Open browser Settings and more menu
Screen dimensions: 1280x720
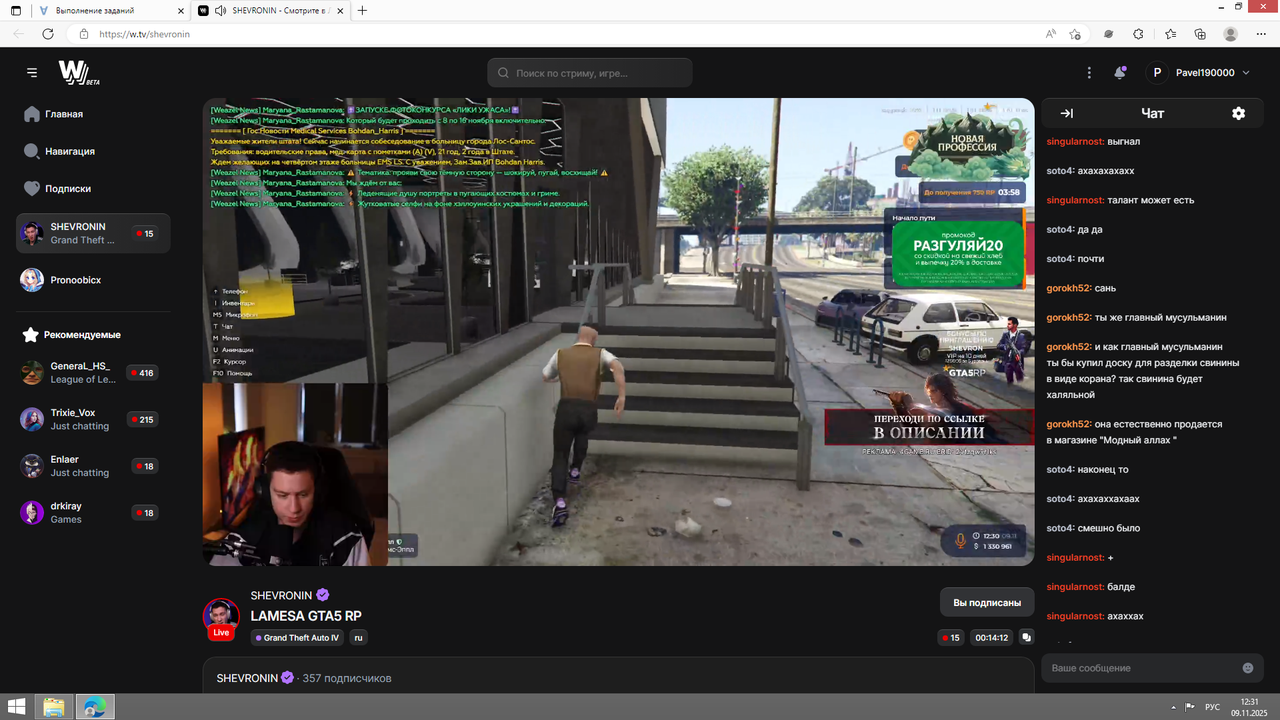click(1261, 34)
